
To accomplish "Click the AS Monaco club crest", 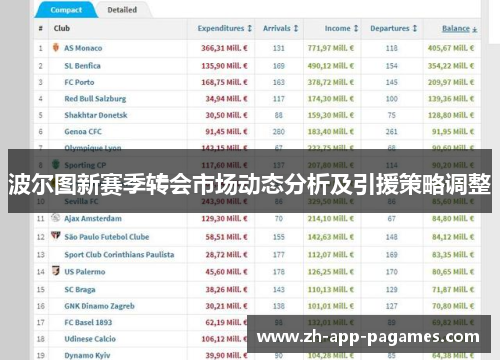I will point(56,47).
